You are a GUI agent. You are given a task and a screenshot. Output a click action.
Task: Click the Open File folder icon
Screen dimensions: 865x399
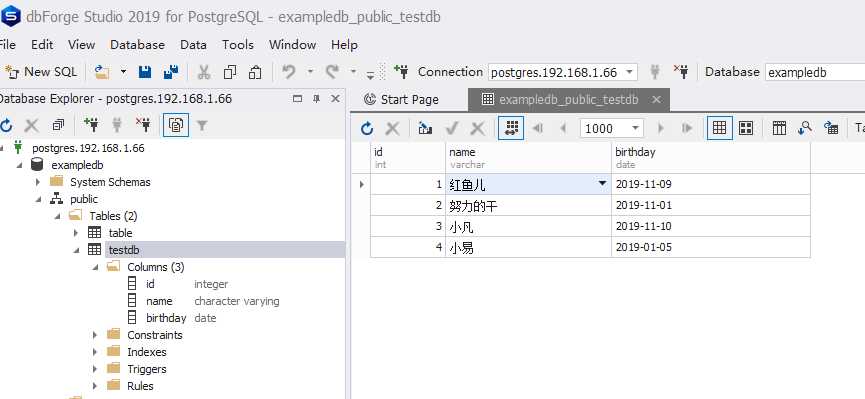pyautogui.click(x=102, y=72)
